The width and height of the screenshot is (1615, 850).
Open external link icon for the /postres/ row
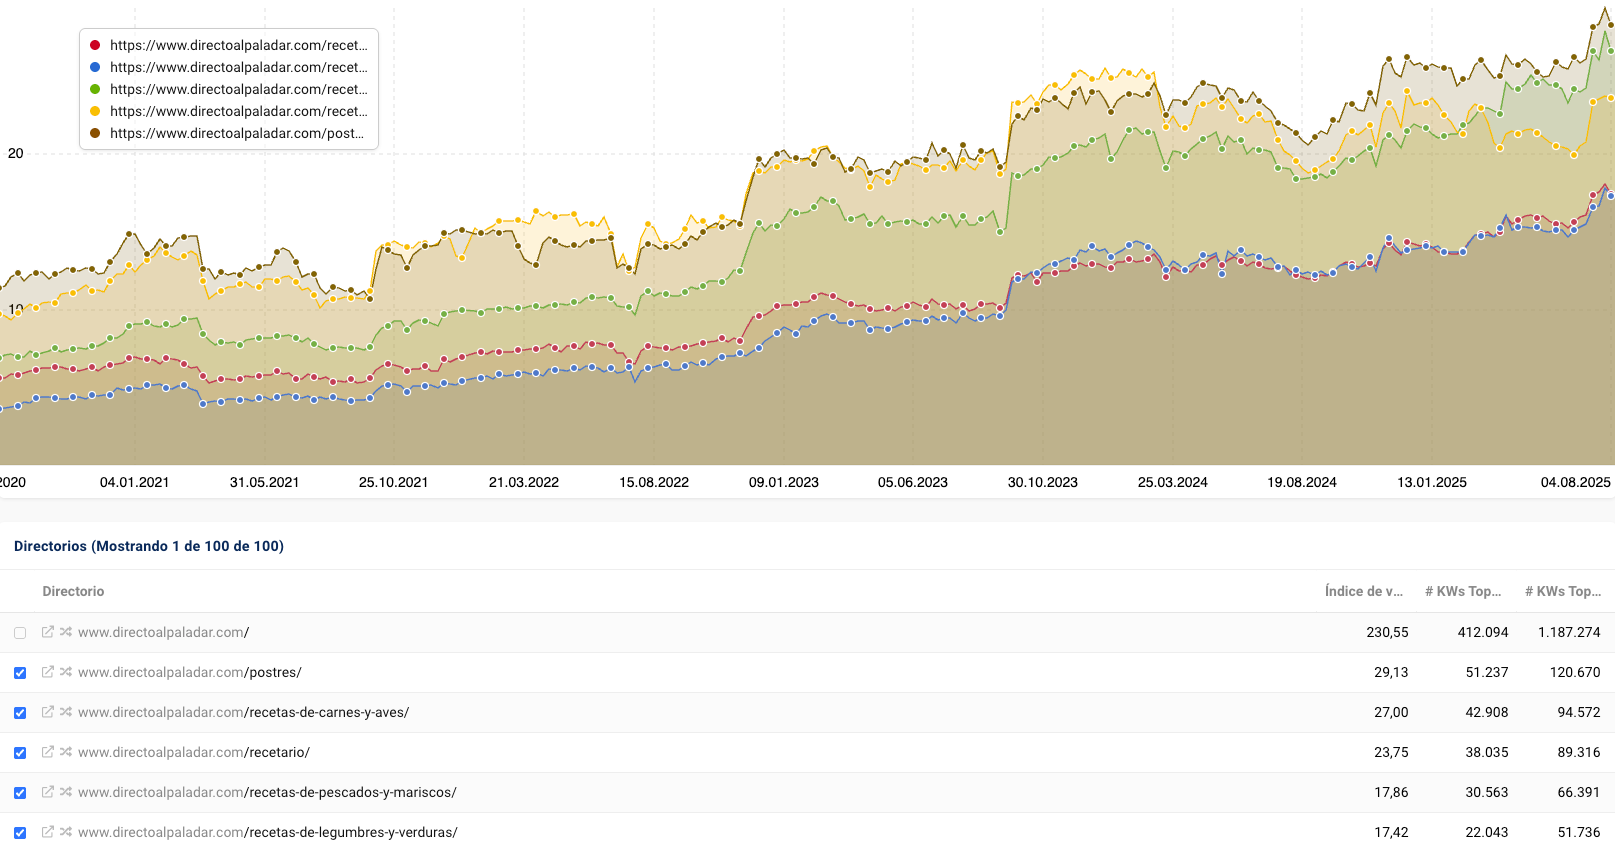[47, 672]
